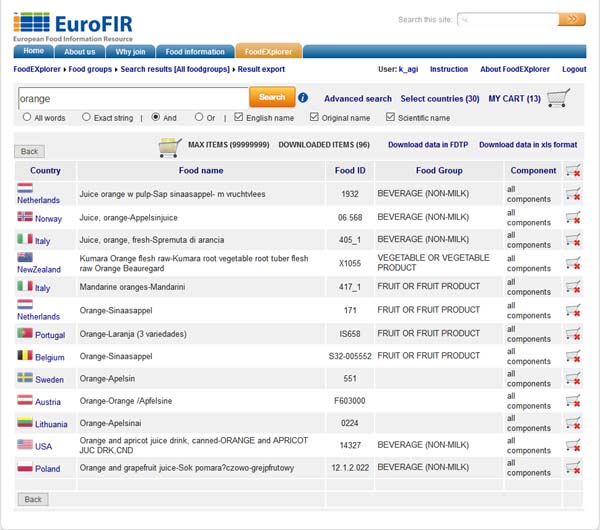600x530 pixels.
Task: Open the Why join tab
Action: pyautogui.click(x=130, y=51)
